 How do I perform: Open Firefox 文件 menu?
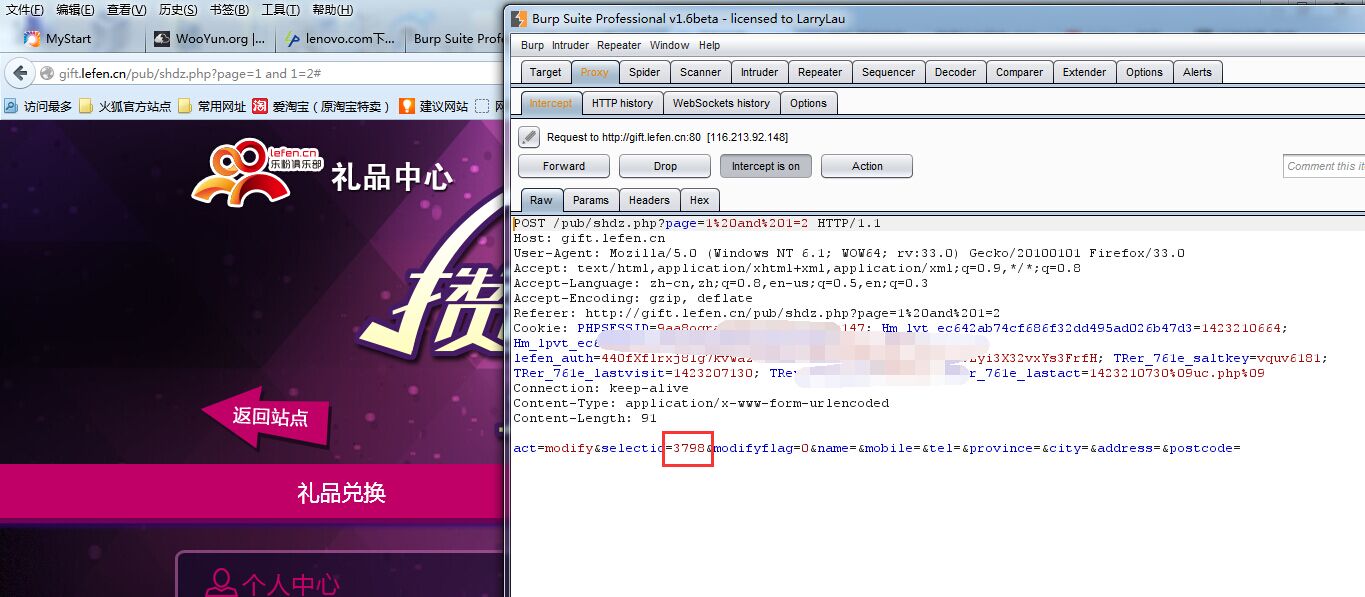[25, 10]
